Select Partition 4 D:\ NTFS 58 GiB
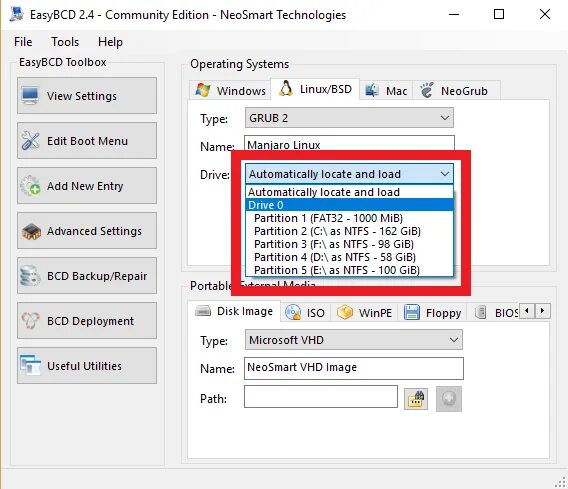The width and height of the screenshot is (568, 489). 349,257
